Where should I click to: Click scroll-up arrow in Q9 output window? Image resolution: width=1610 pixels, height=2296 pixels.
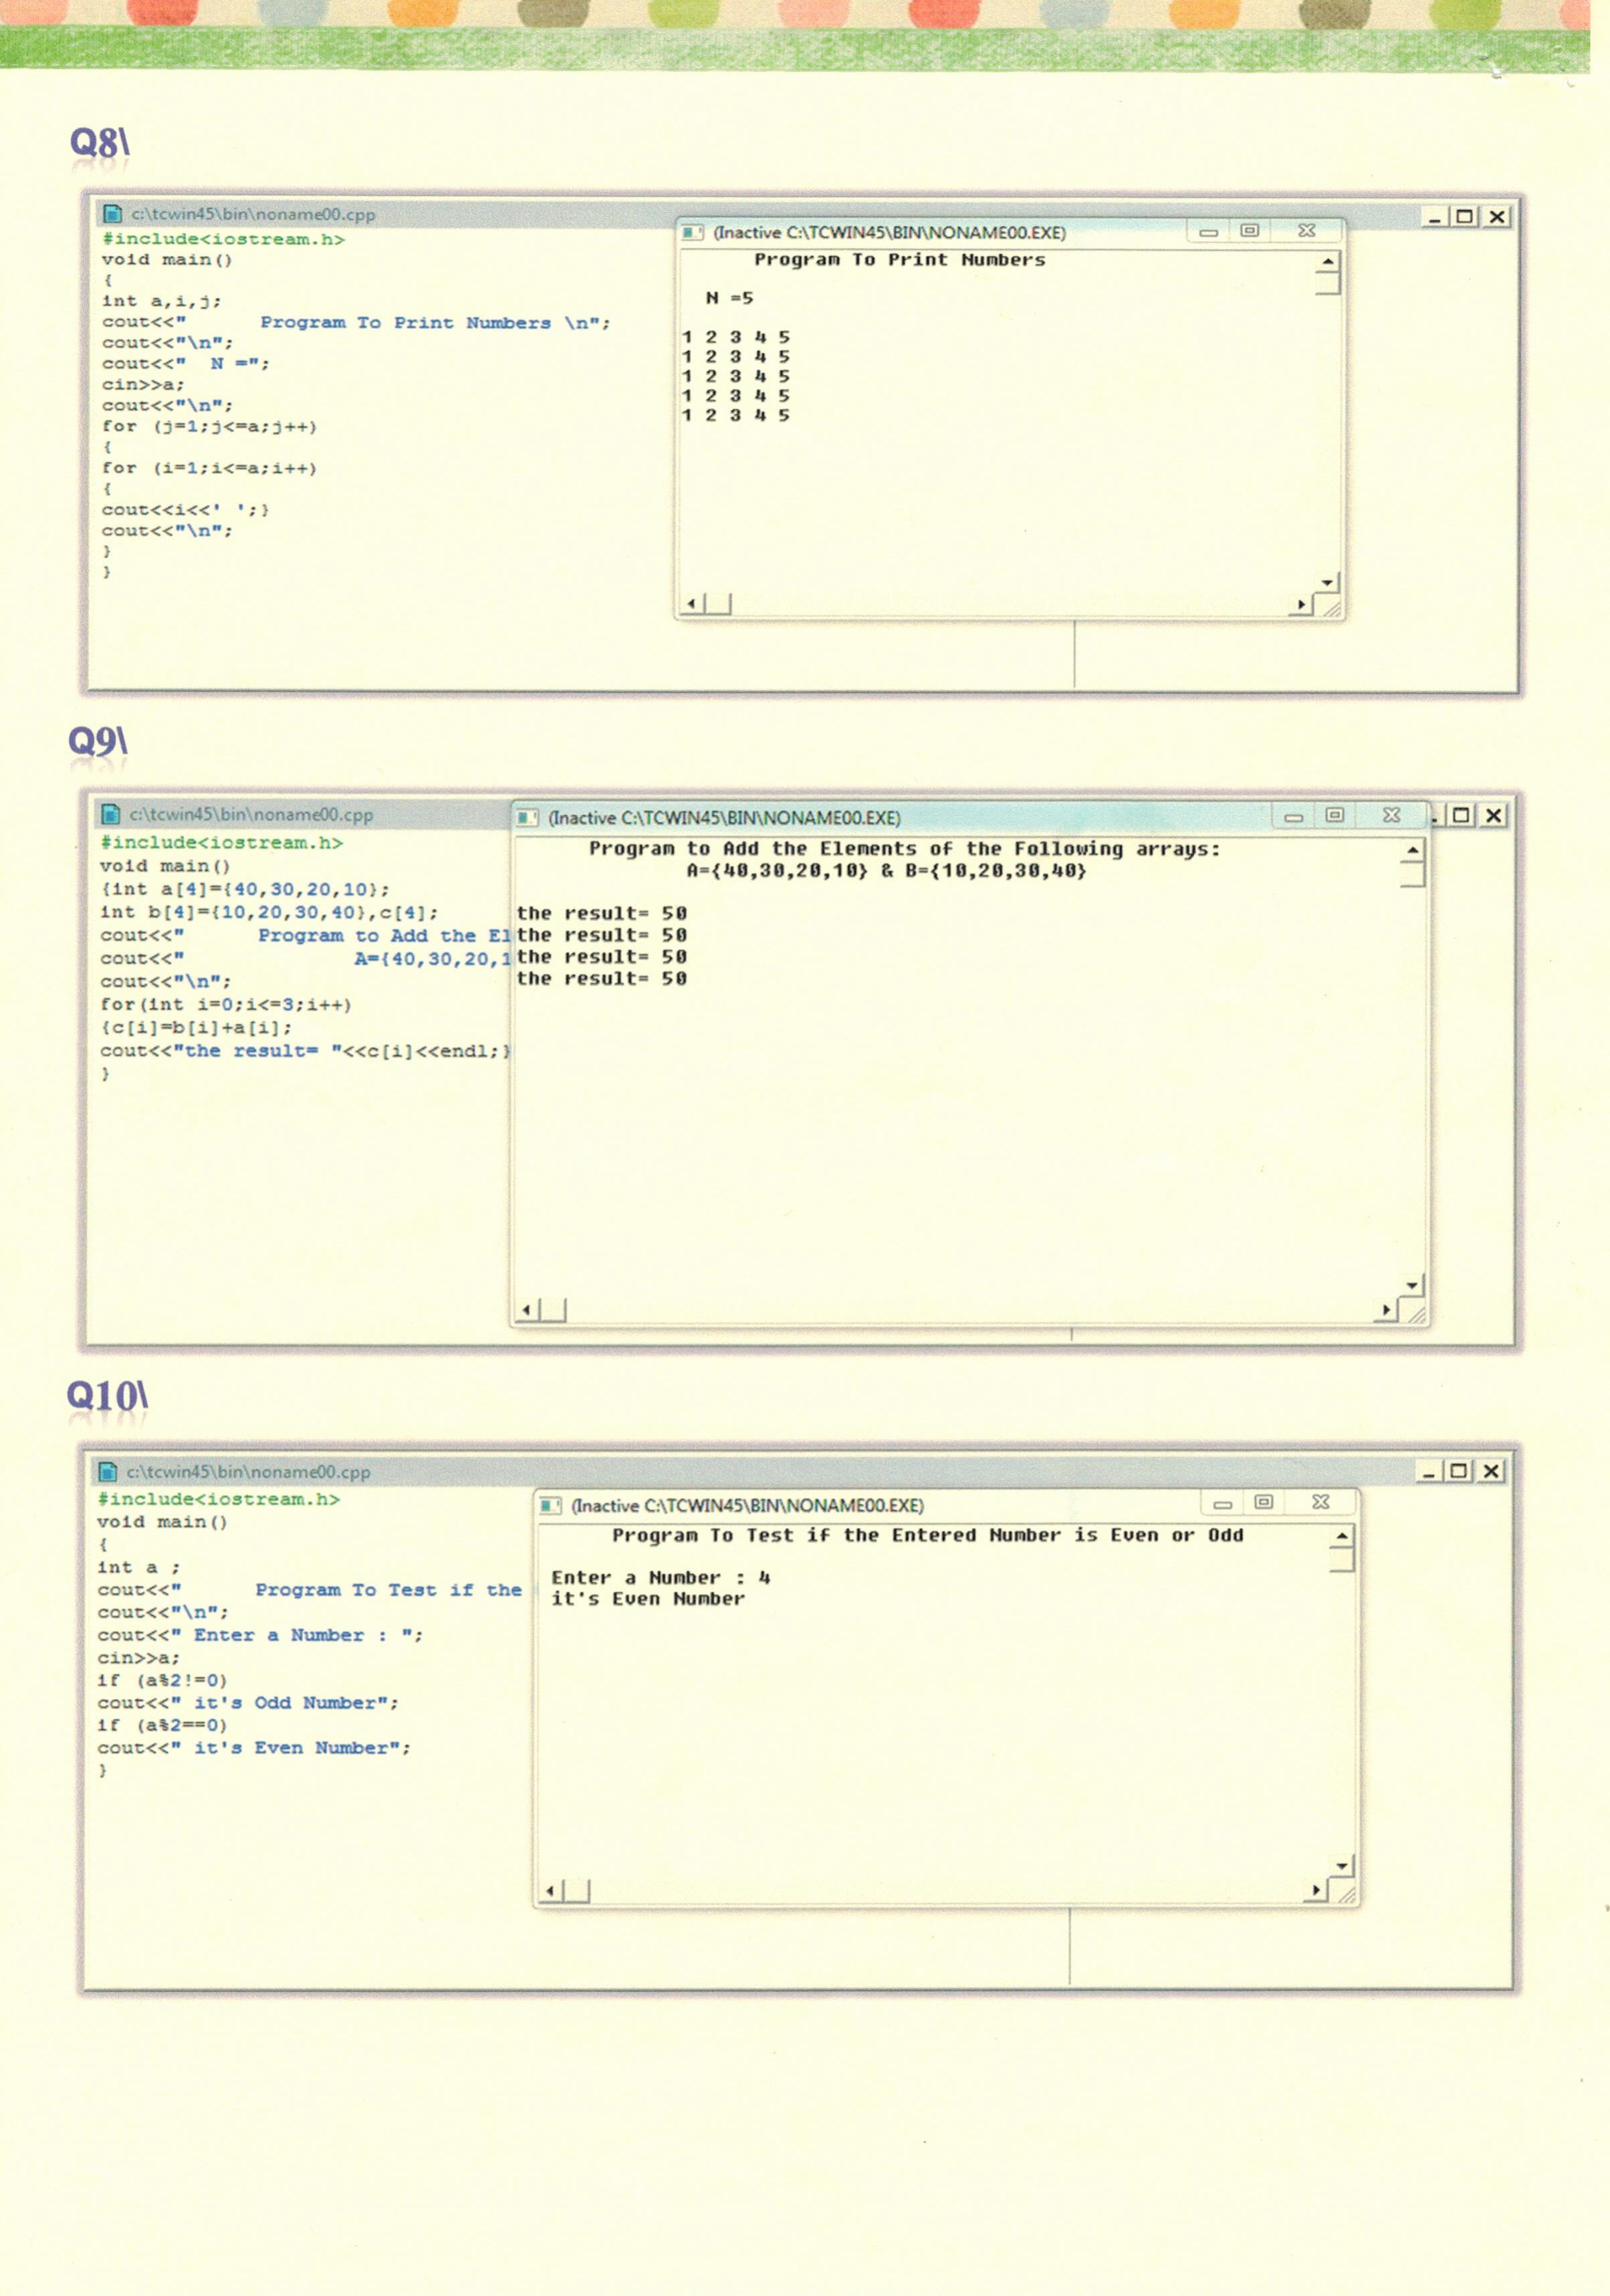pyautogui.click(x=1413, y=851)
